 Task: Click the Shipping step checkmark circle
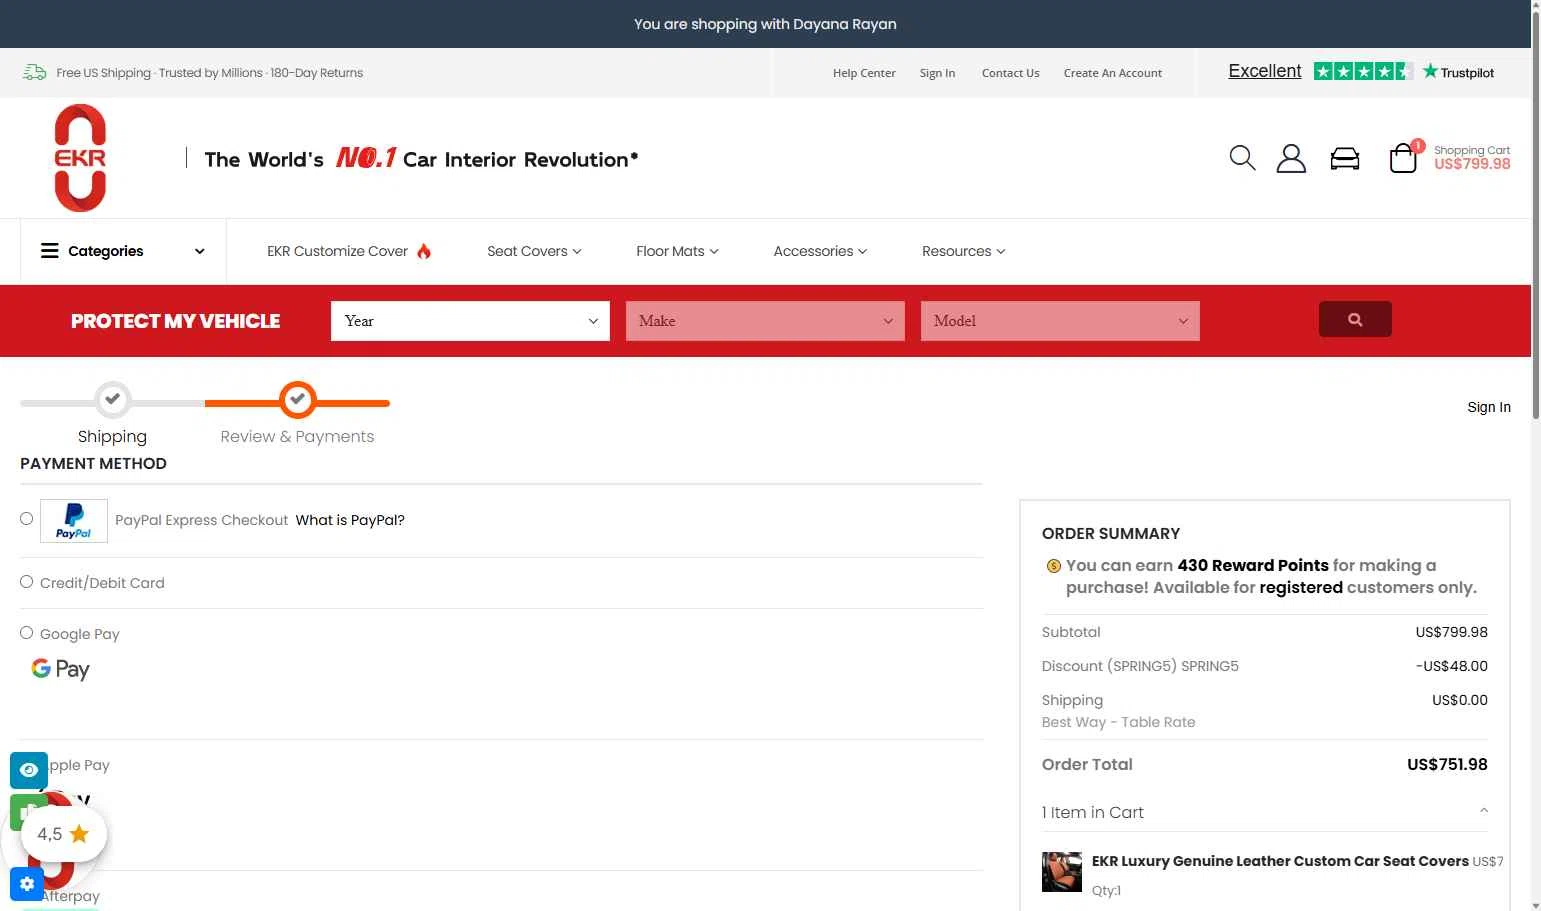coord(113,399)
